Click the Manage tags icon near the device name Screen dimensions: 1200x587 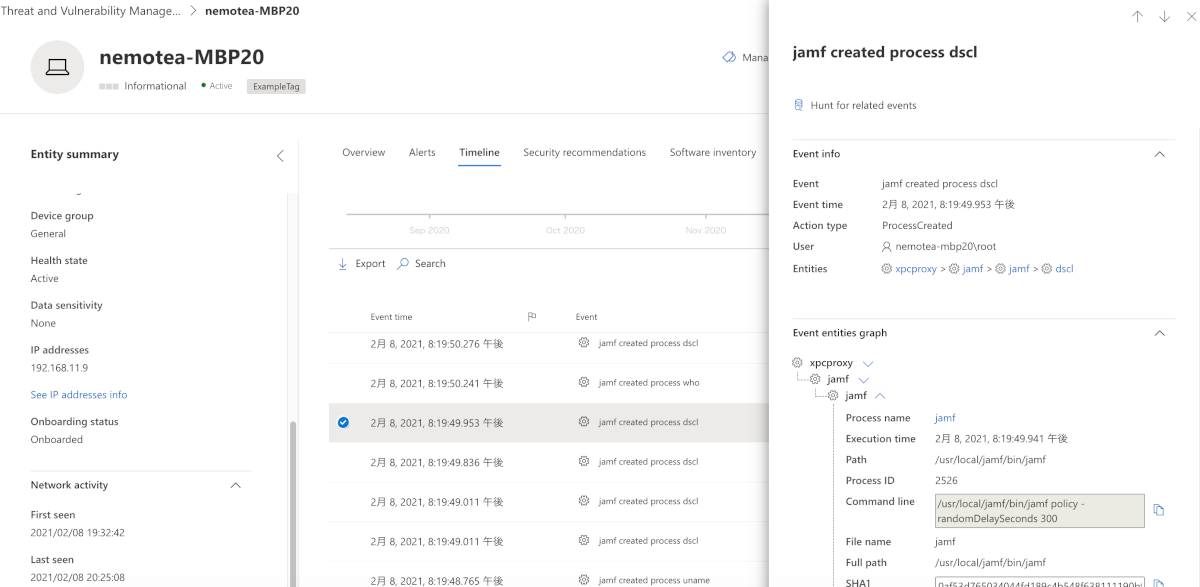coord(729,57)
